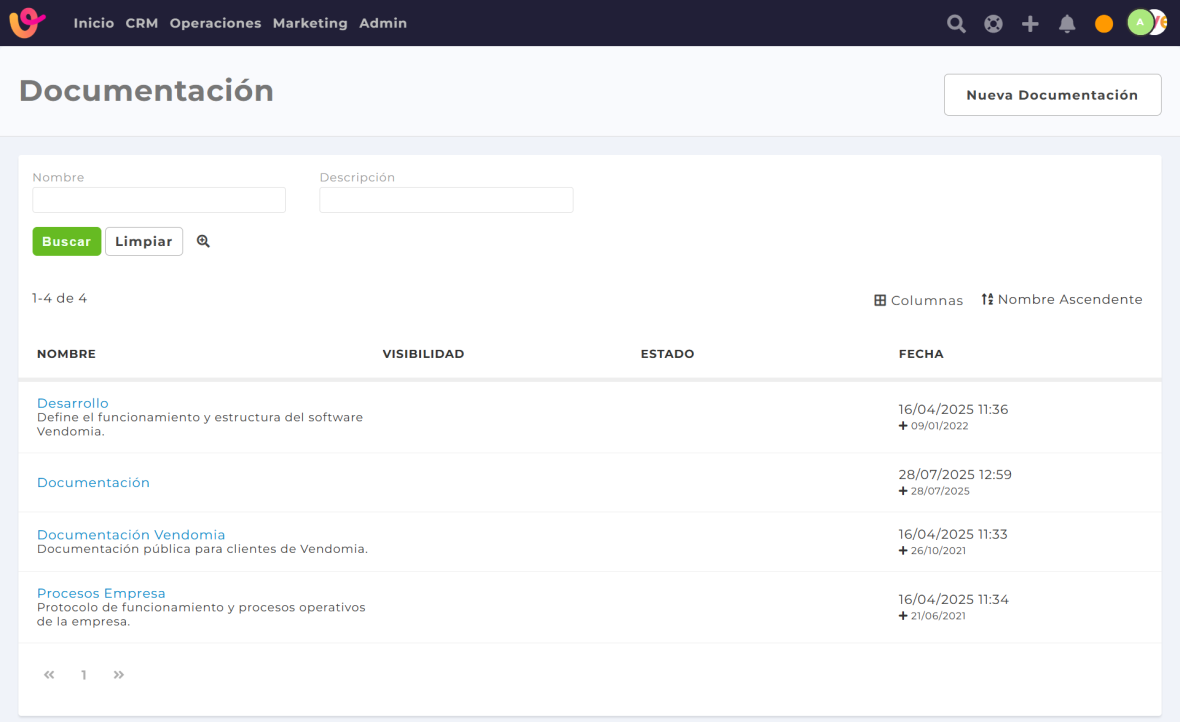The height and width of the screenshot is (722, 1180).
Task: Open the notifications bell
Action: click(x=1067, y=24)
